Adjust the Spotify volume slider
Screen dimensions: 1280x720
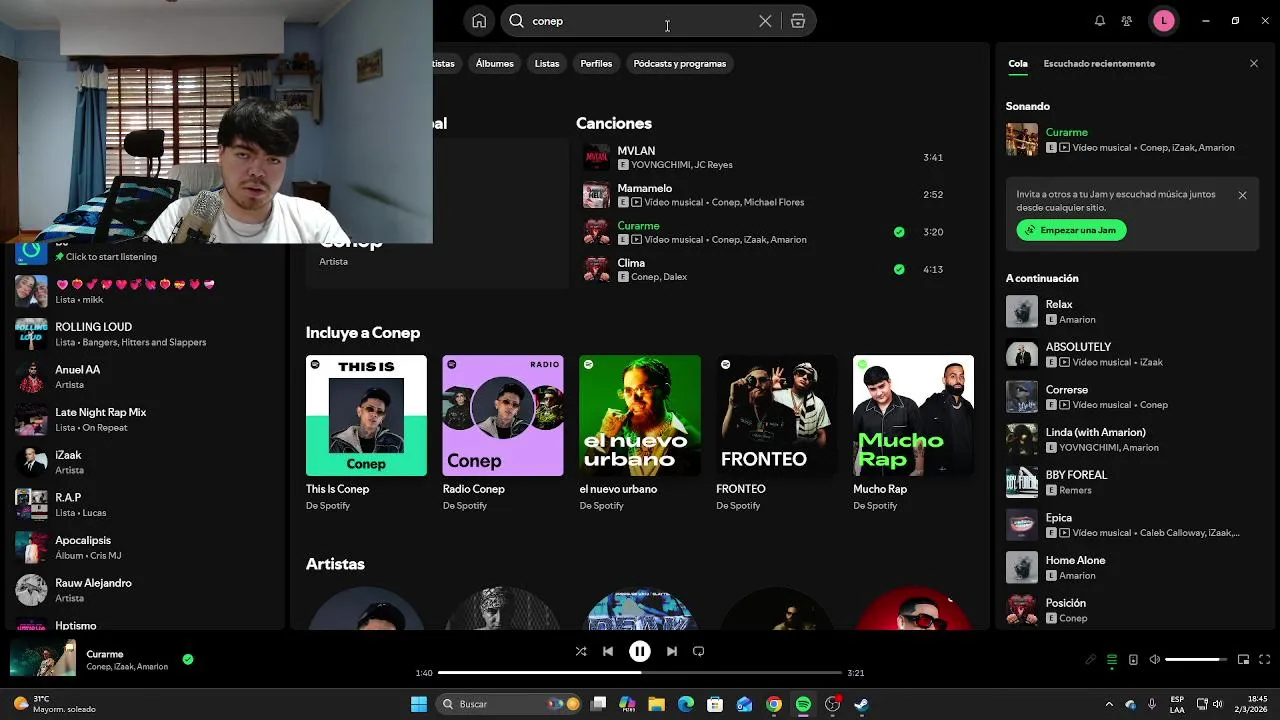[1197, 660]
